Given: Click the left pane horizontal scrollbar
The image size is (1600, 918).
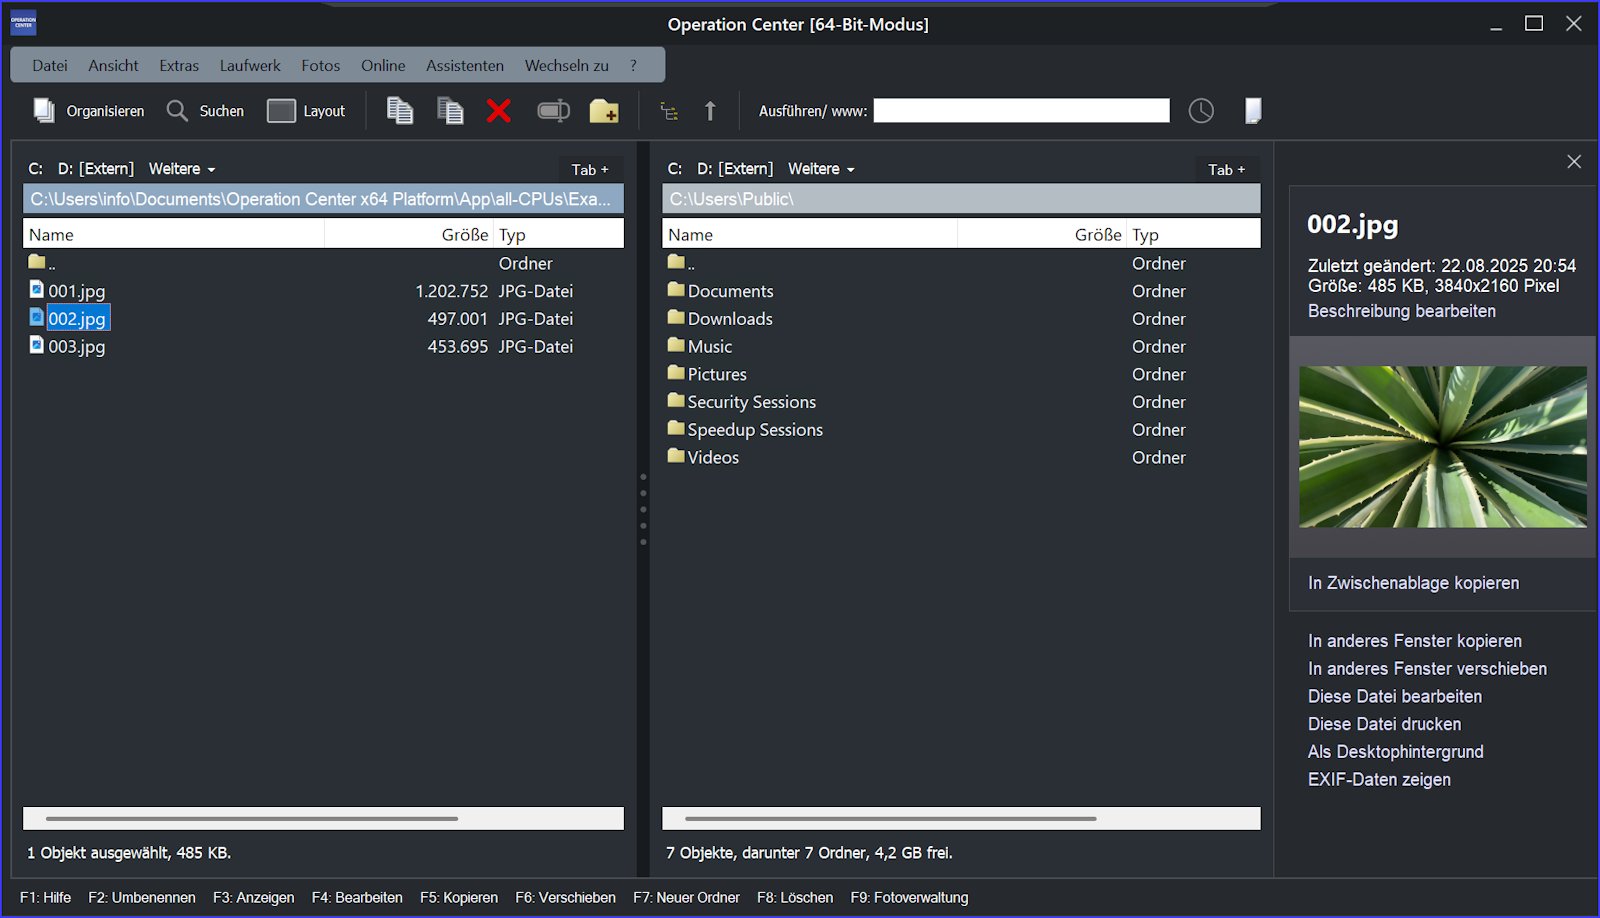Looking at the screenshot, I should [252, 818].
